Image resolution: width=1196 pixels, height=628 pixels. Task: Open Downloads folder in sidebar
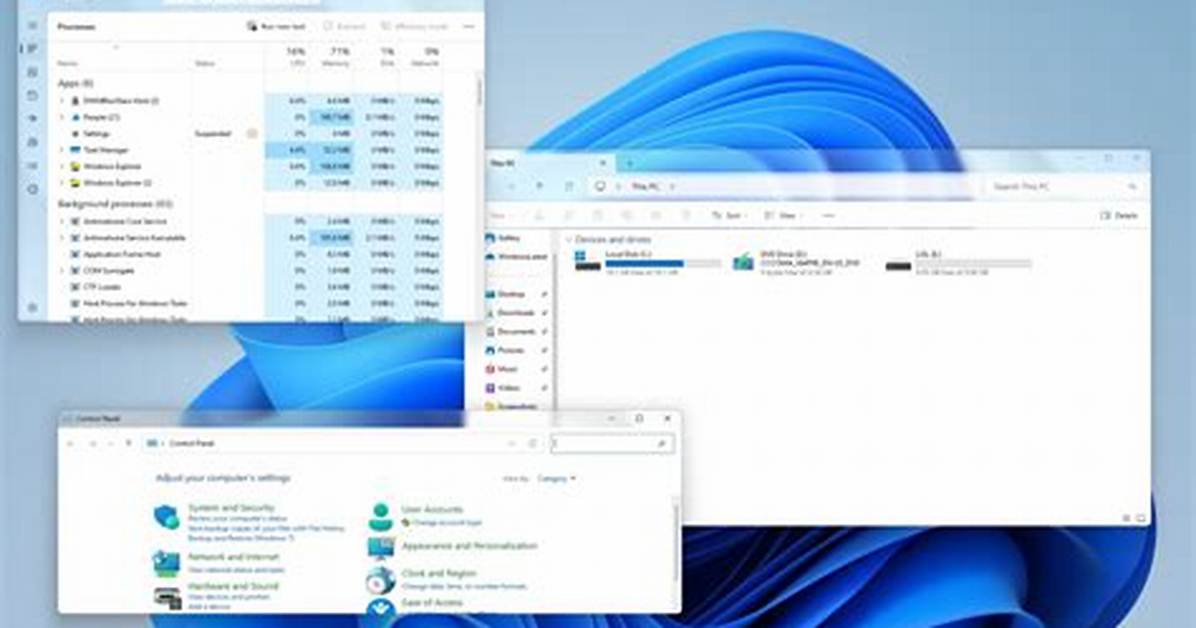pyautogui.click(x=511, y=313)
